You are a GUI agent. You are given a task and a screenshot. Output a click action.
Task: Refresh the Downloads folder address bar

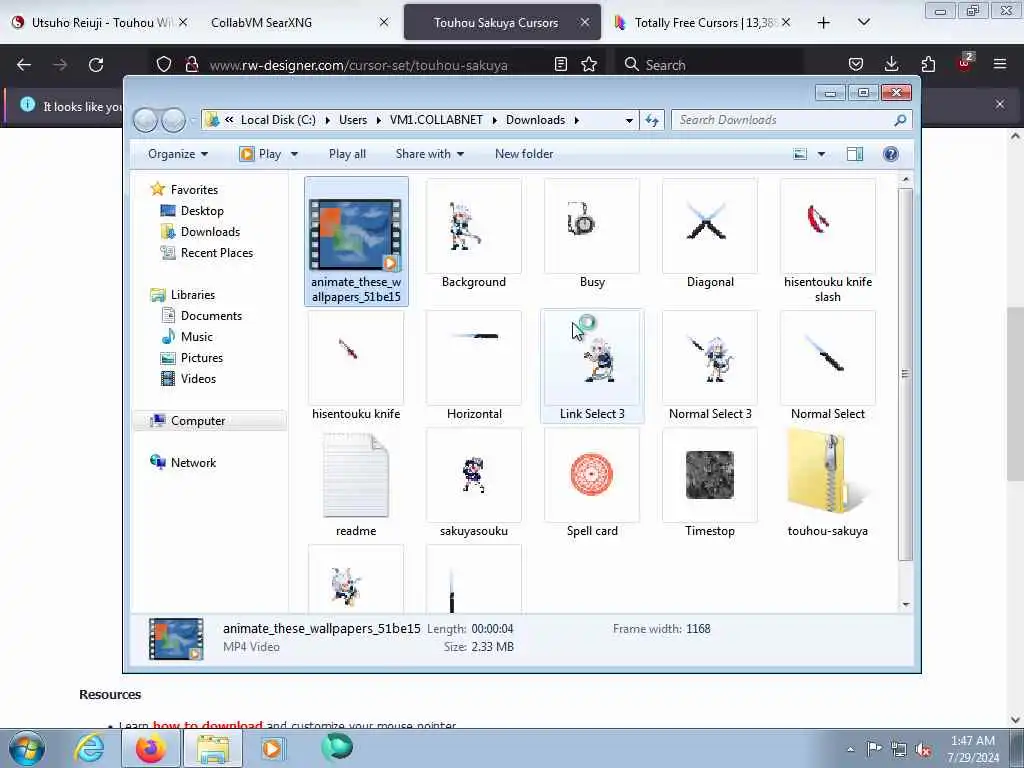652,120
